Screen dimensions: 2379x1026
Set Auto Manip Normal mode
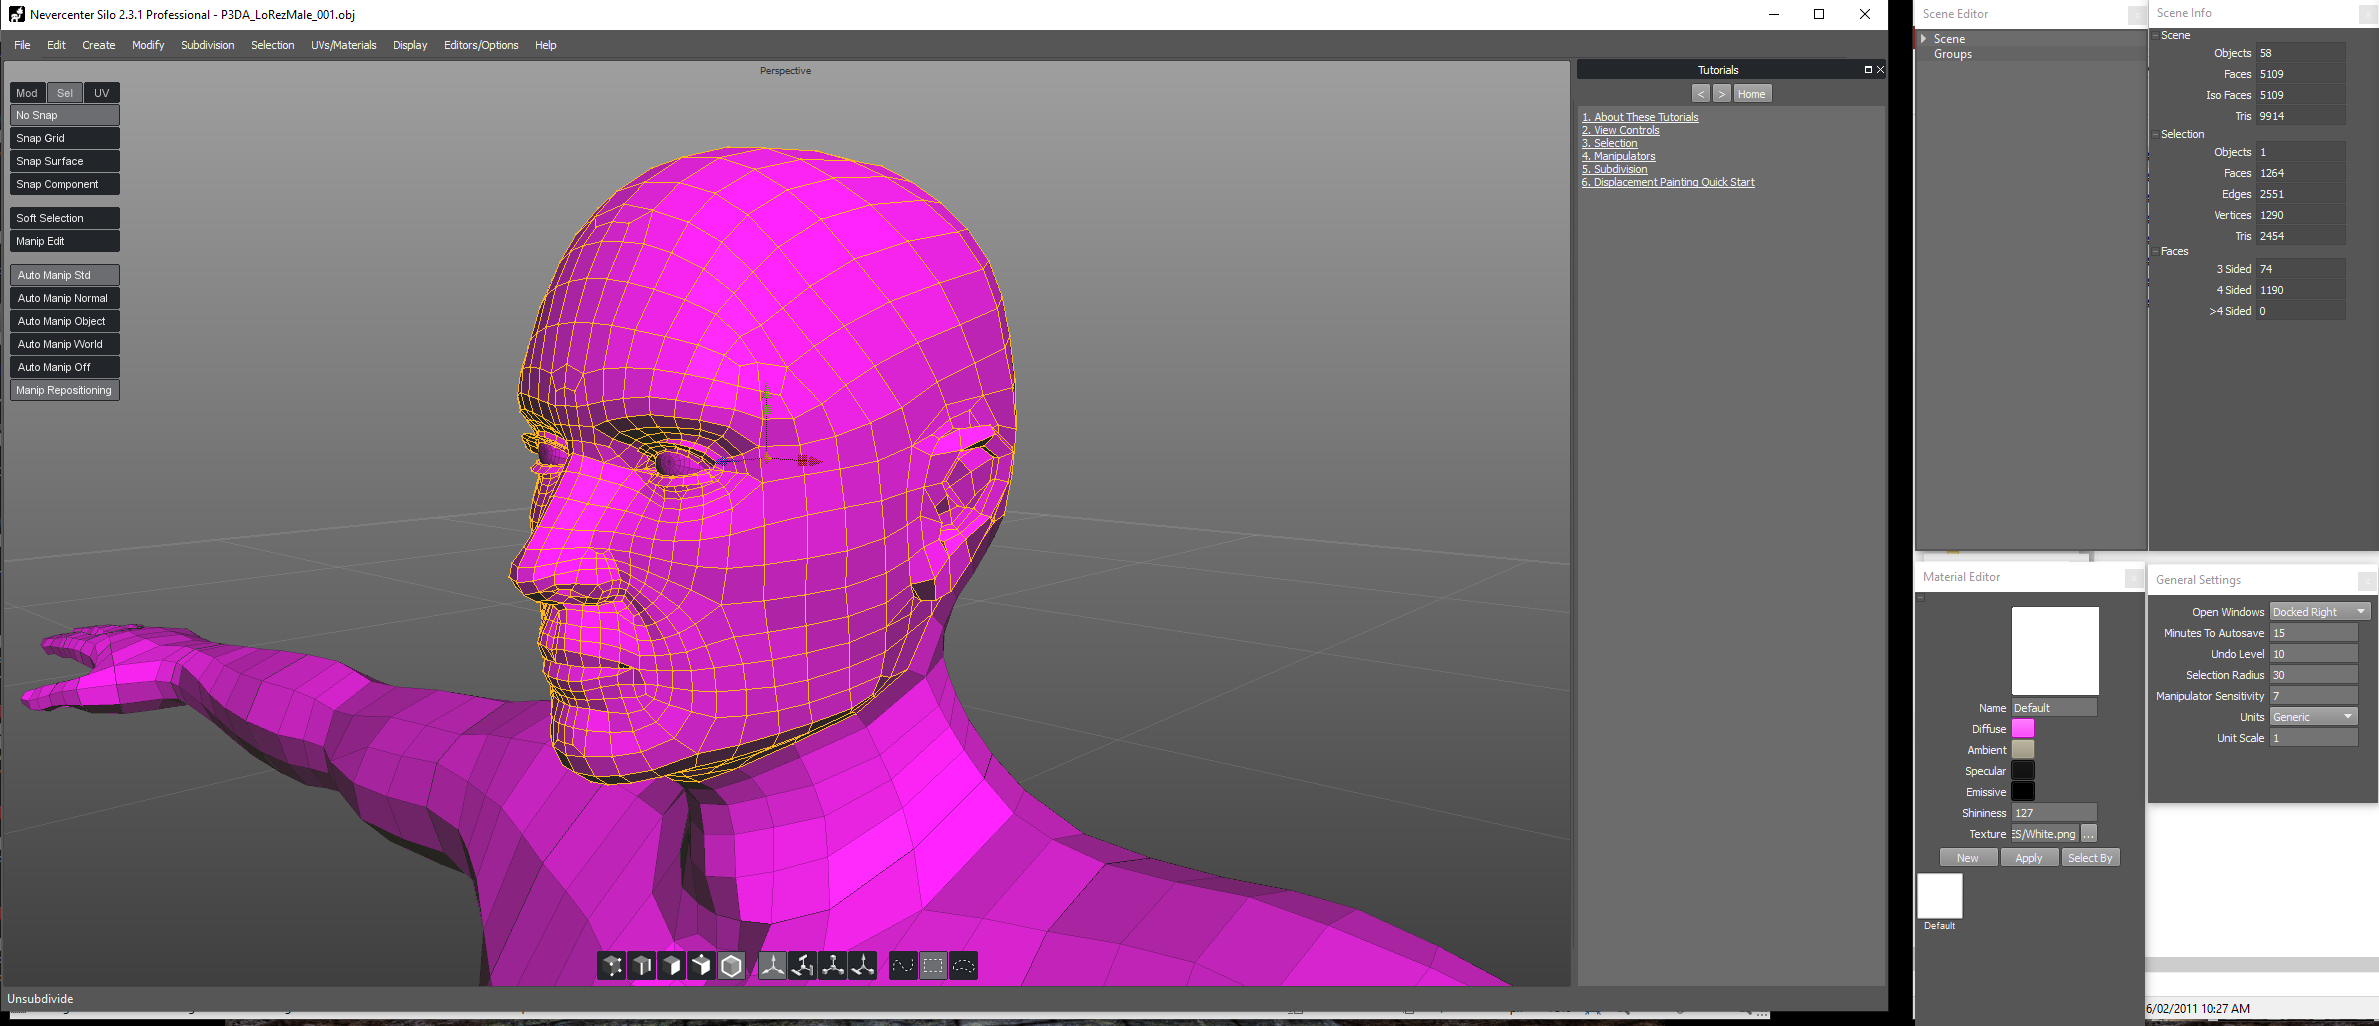point(65,298)
